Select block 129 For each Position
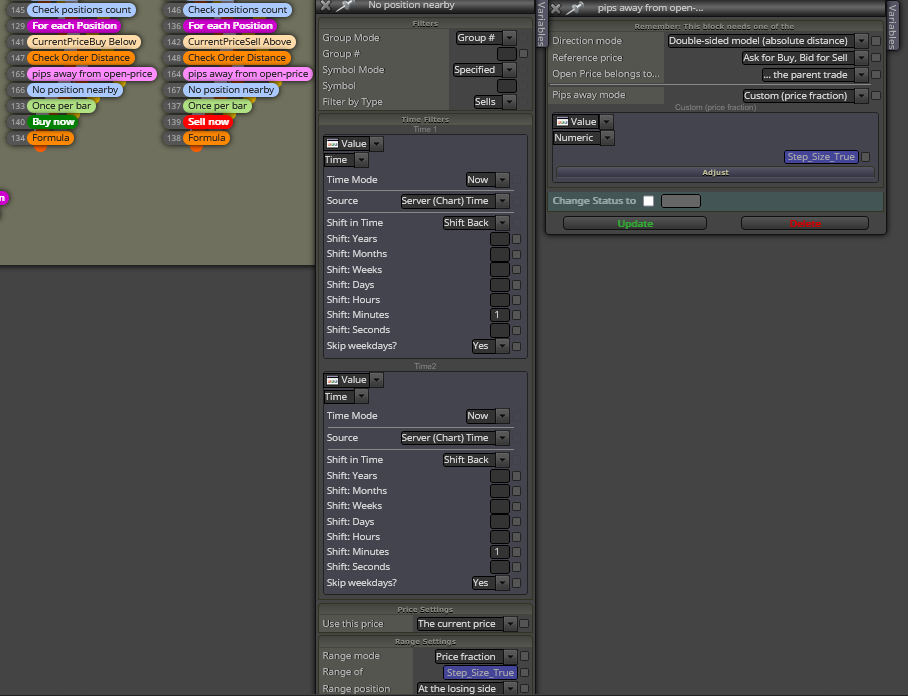Image resolution: width=908 pixels, height=696 pixels. click(74, 26)
